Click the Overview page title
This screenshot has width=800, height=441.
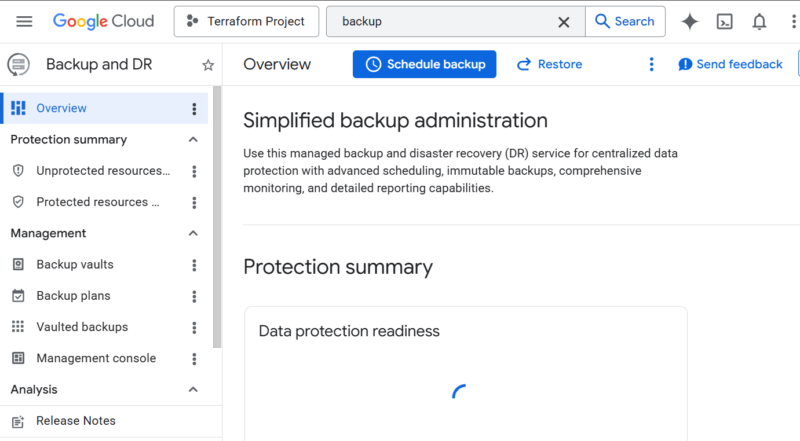pyautogui.click(x=277, y=64)
